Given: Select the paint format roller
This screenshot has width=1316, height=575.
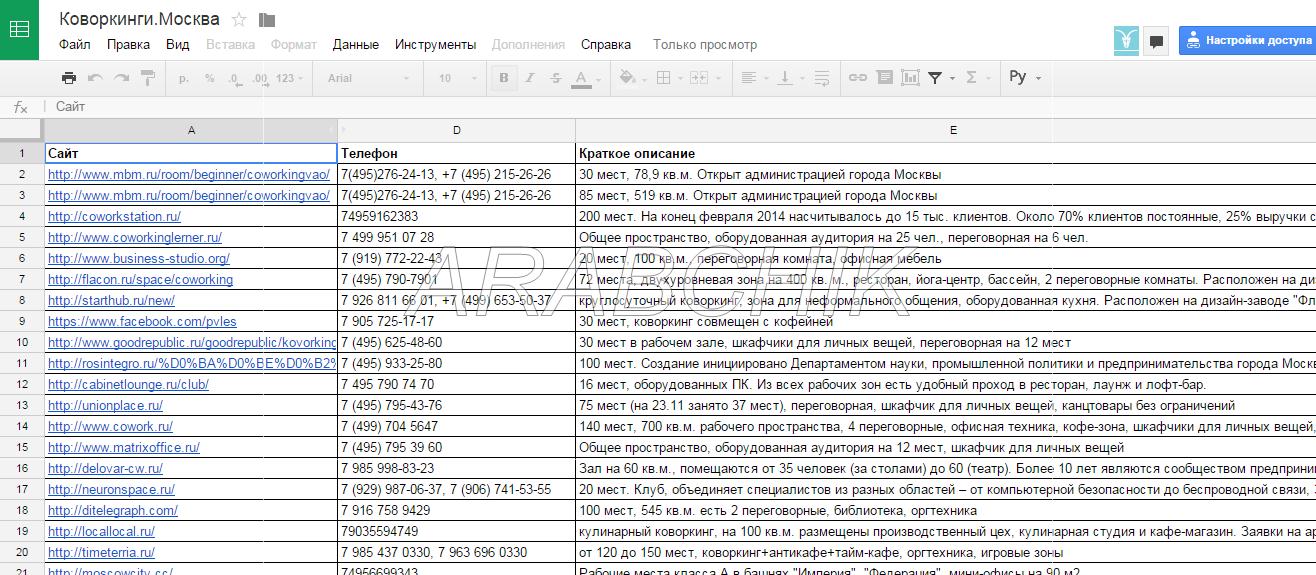Looking at the screenshot, I should coord(148,78).
